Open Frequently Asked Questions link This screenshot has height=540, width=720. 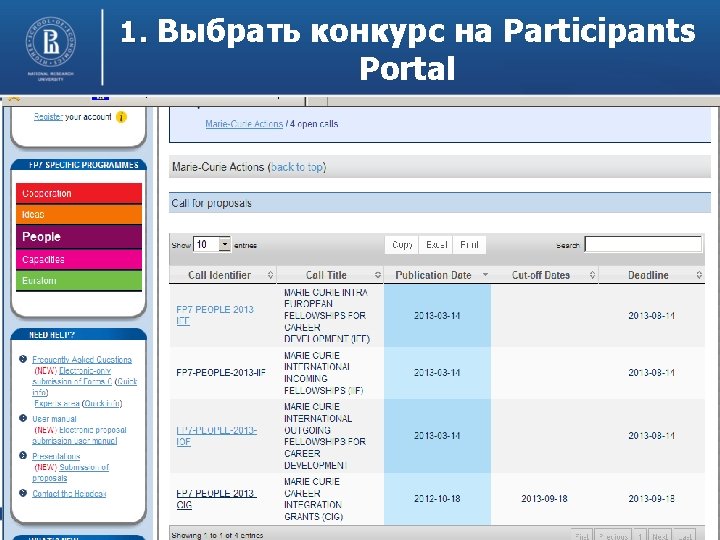pyautogui.click(x=82, y=360)
